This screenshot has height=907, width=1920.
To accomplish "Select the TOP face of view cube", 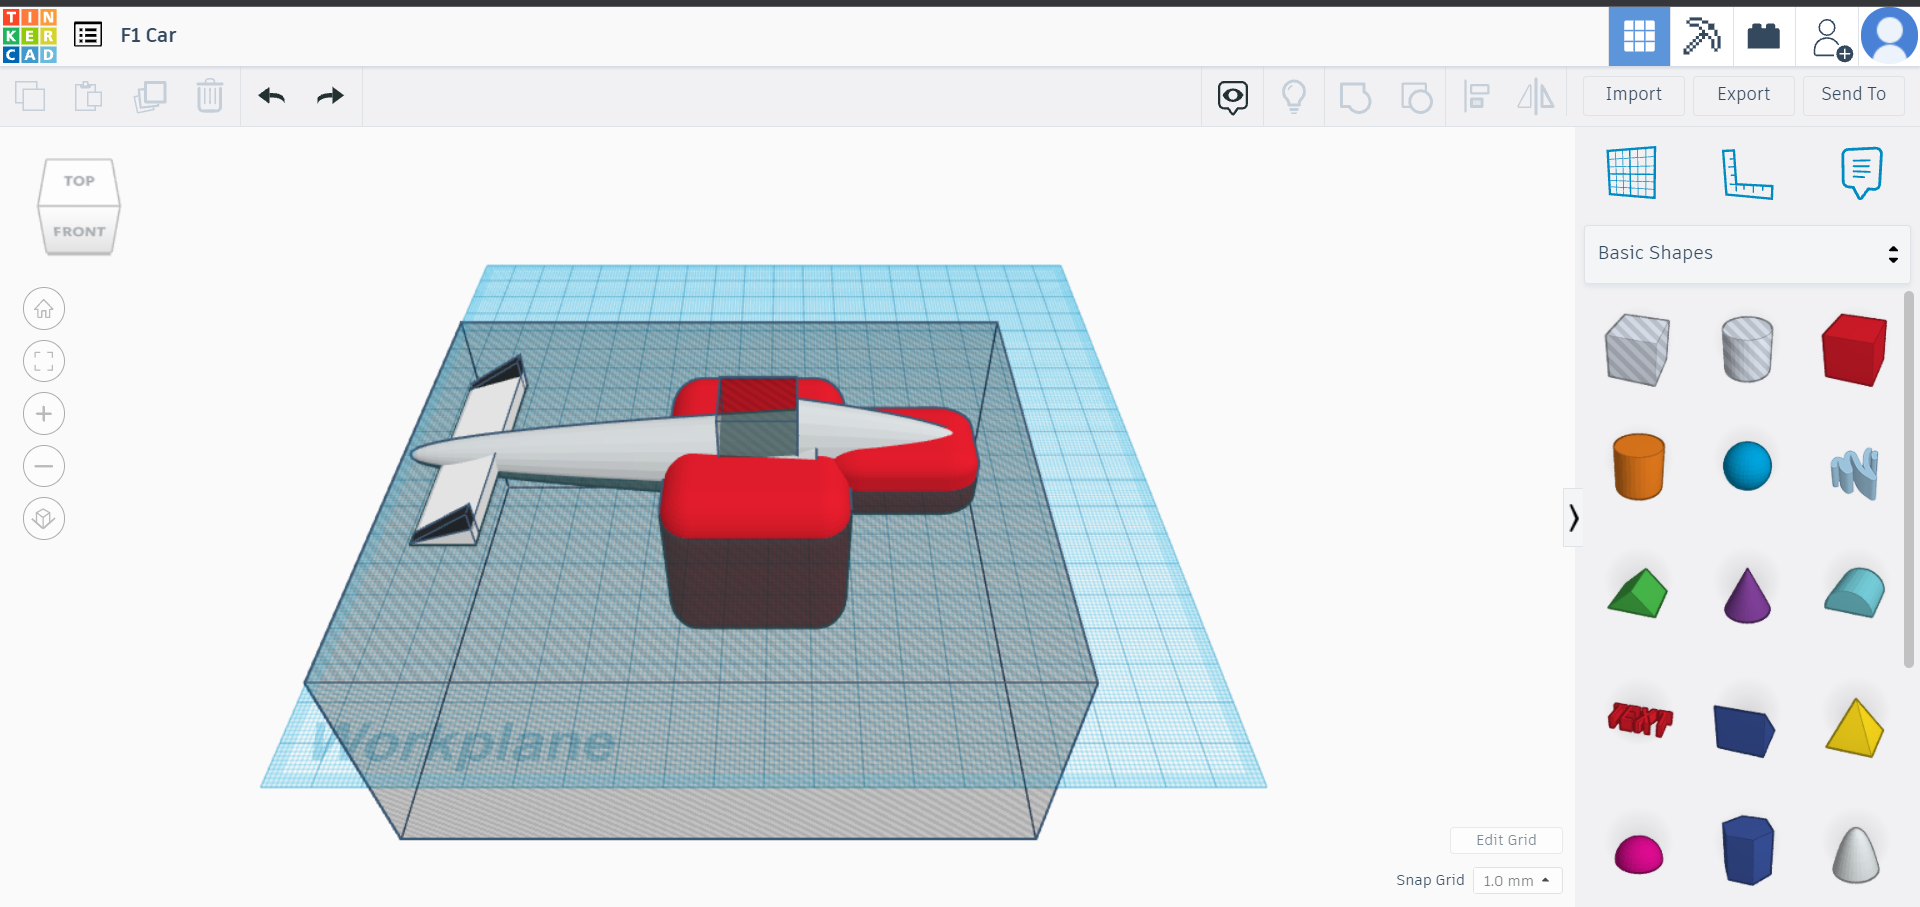I will pyautogui.click(x=79, y=181).
